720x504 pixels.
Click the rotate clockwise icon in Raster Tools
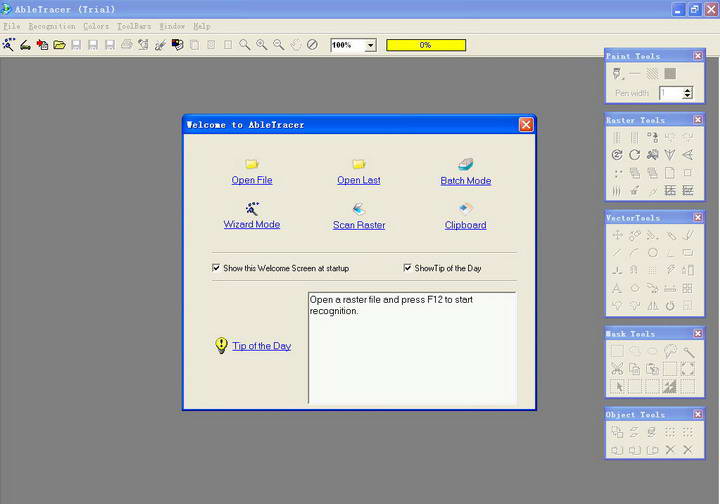(x=635, y=155)
